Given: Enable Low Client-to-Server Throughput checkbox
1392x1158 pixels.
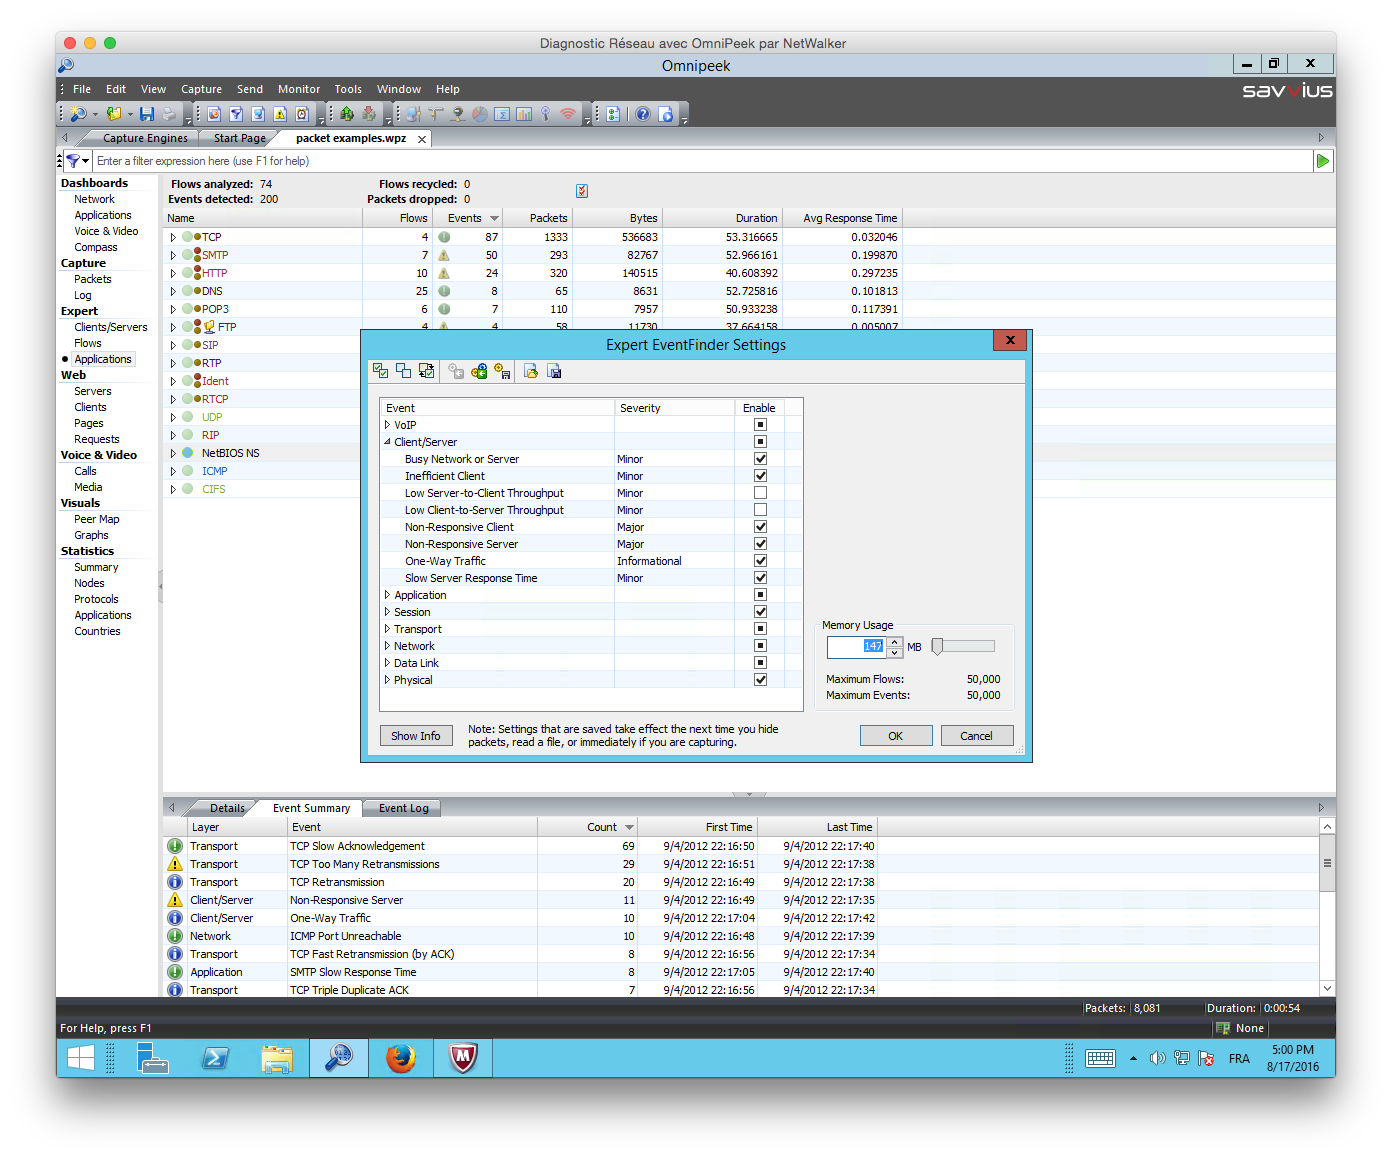Looking at the screenshot, I should coord(760,510).
